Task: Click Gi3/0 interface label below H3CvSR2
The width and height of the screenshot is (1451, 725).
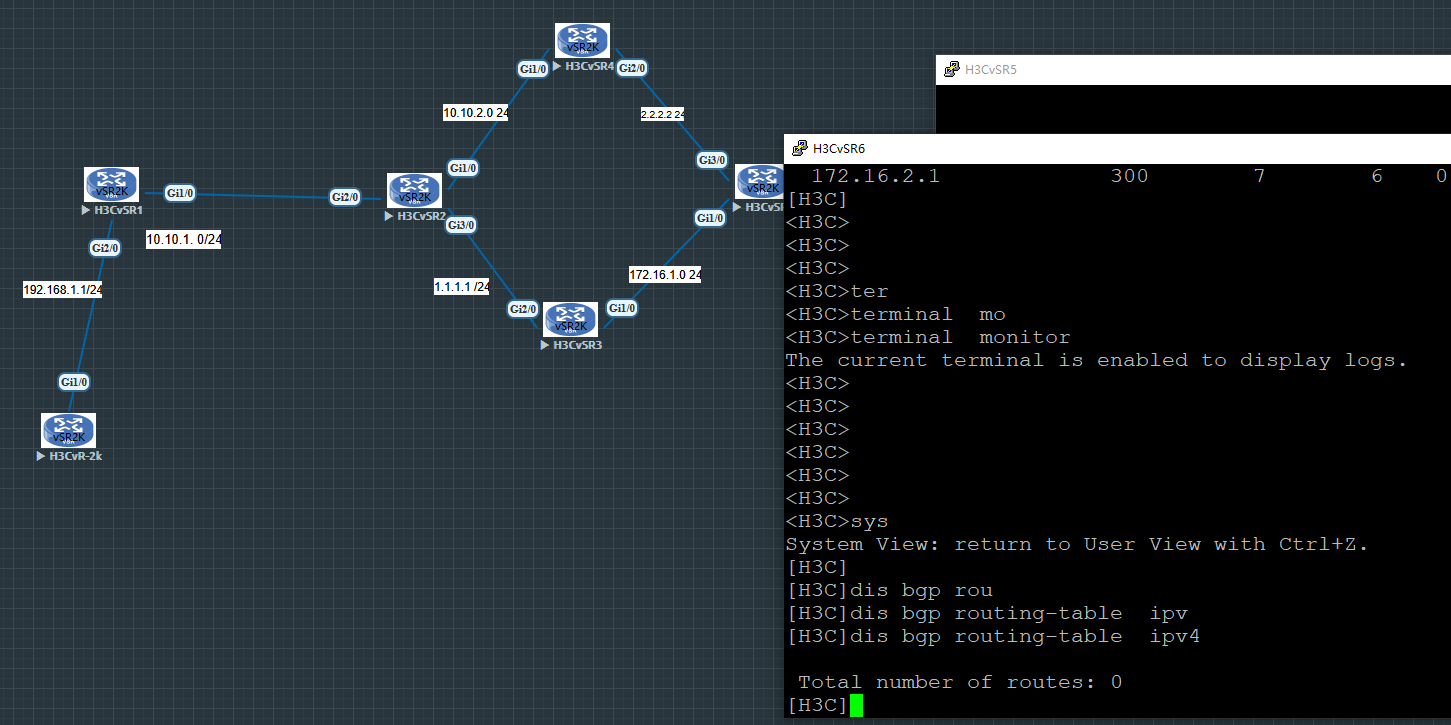Action: click(461, 225)
